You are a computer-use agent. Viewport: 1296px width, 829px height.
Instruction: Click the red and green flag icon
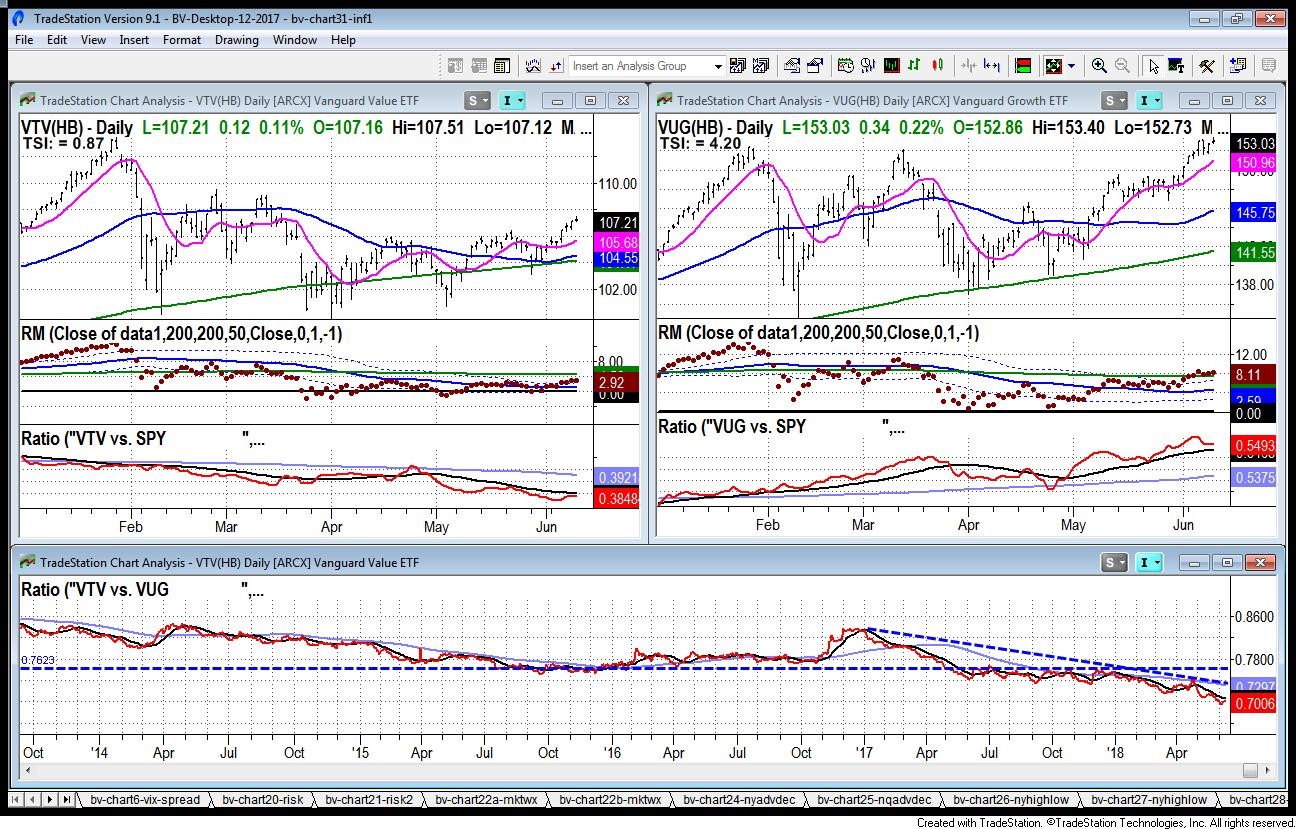pos(1022,66)
